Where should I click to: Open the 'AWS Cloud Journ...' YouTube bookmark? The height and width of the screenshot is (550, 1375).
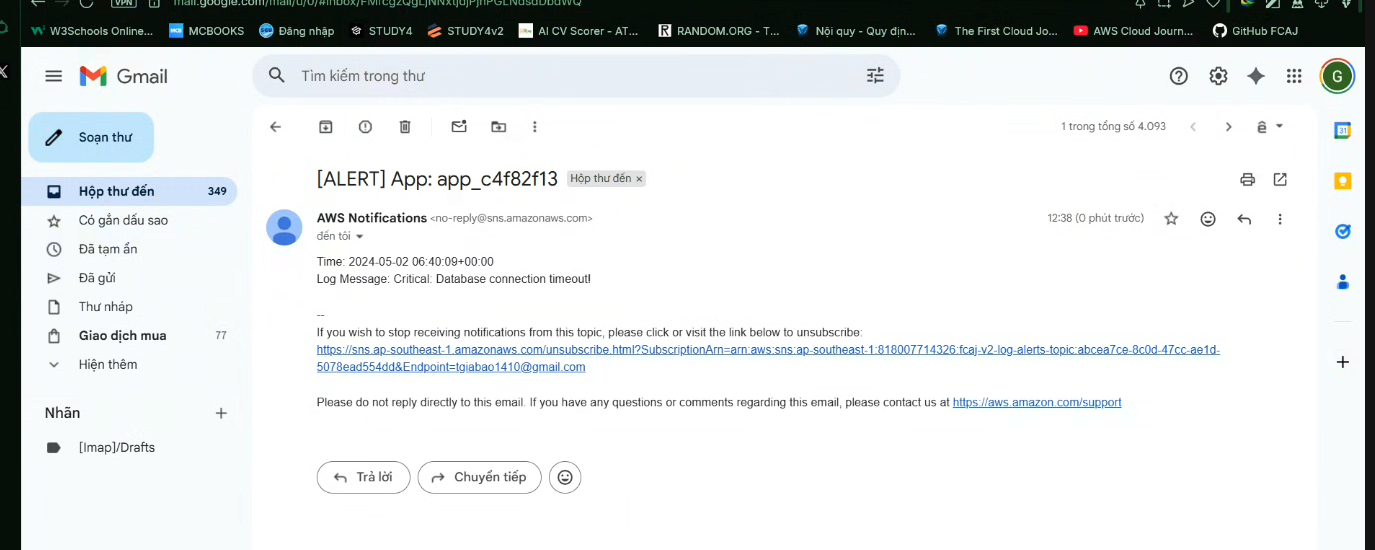click(x=1133, y=31)
